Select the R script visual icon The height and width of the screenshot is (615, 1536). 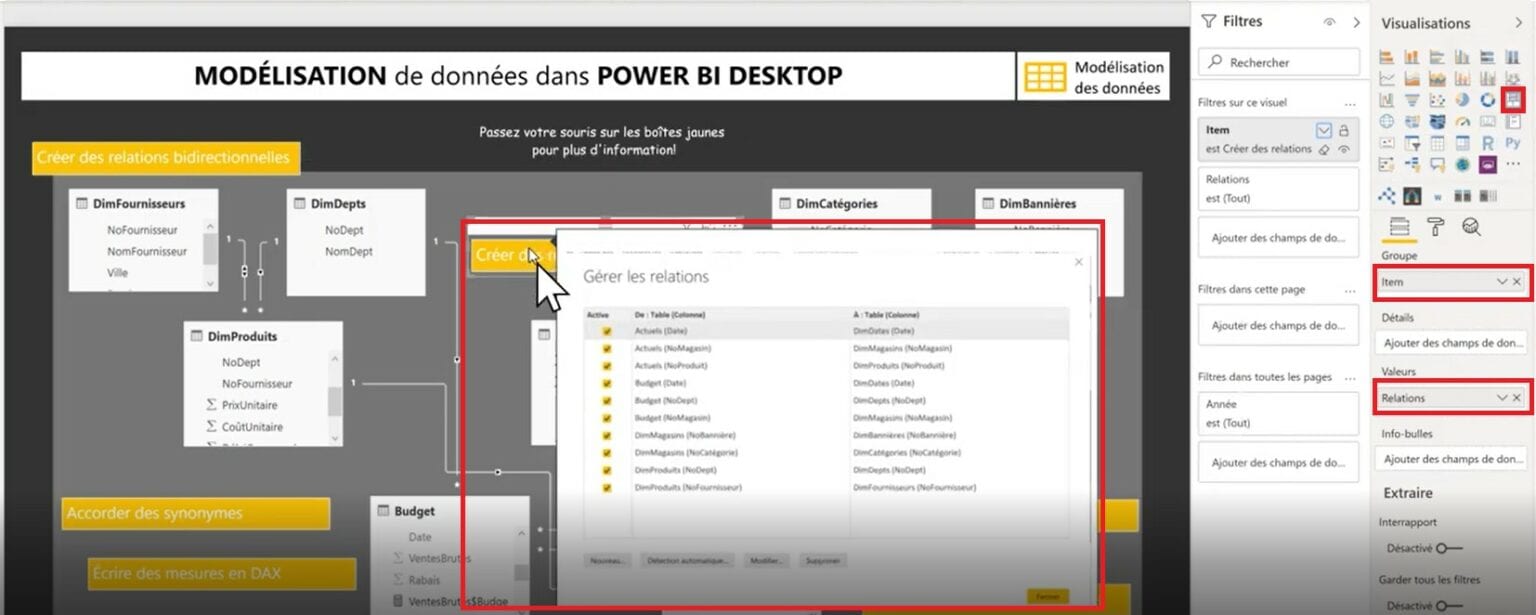[x=1485, y=144]
